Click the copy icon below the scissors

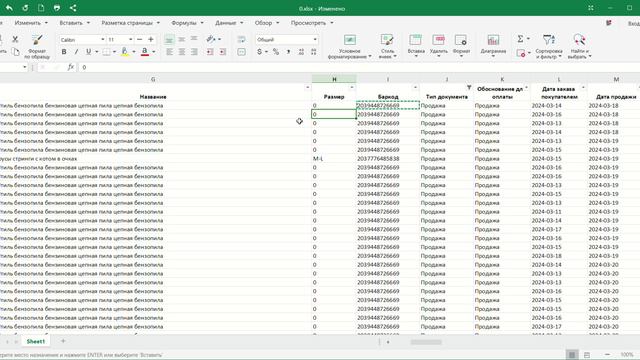(x=15, y=51)
